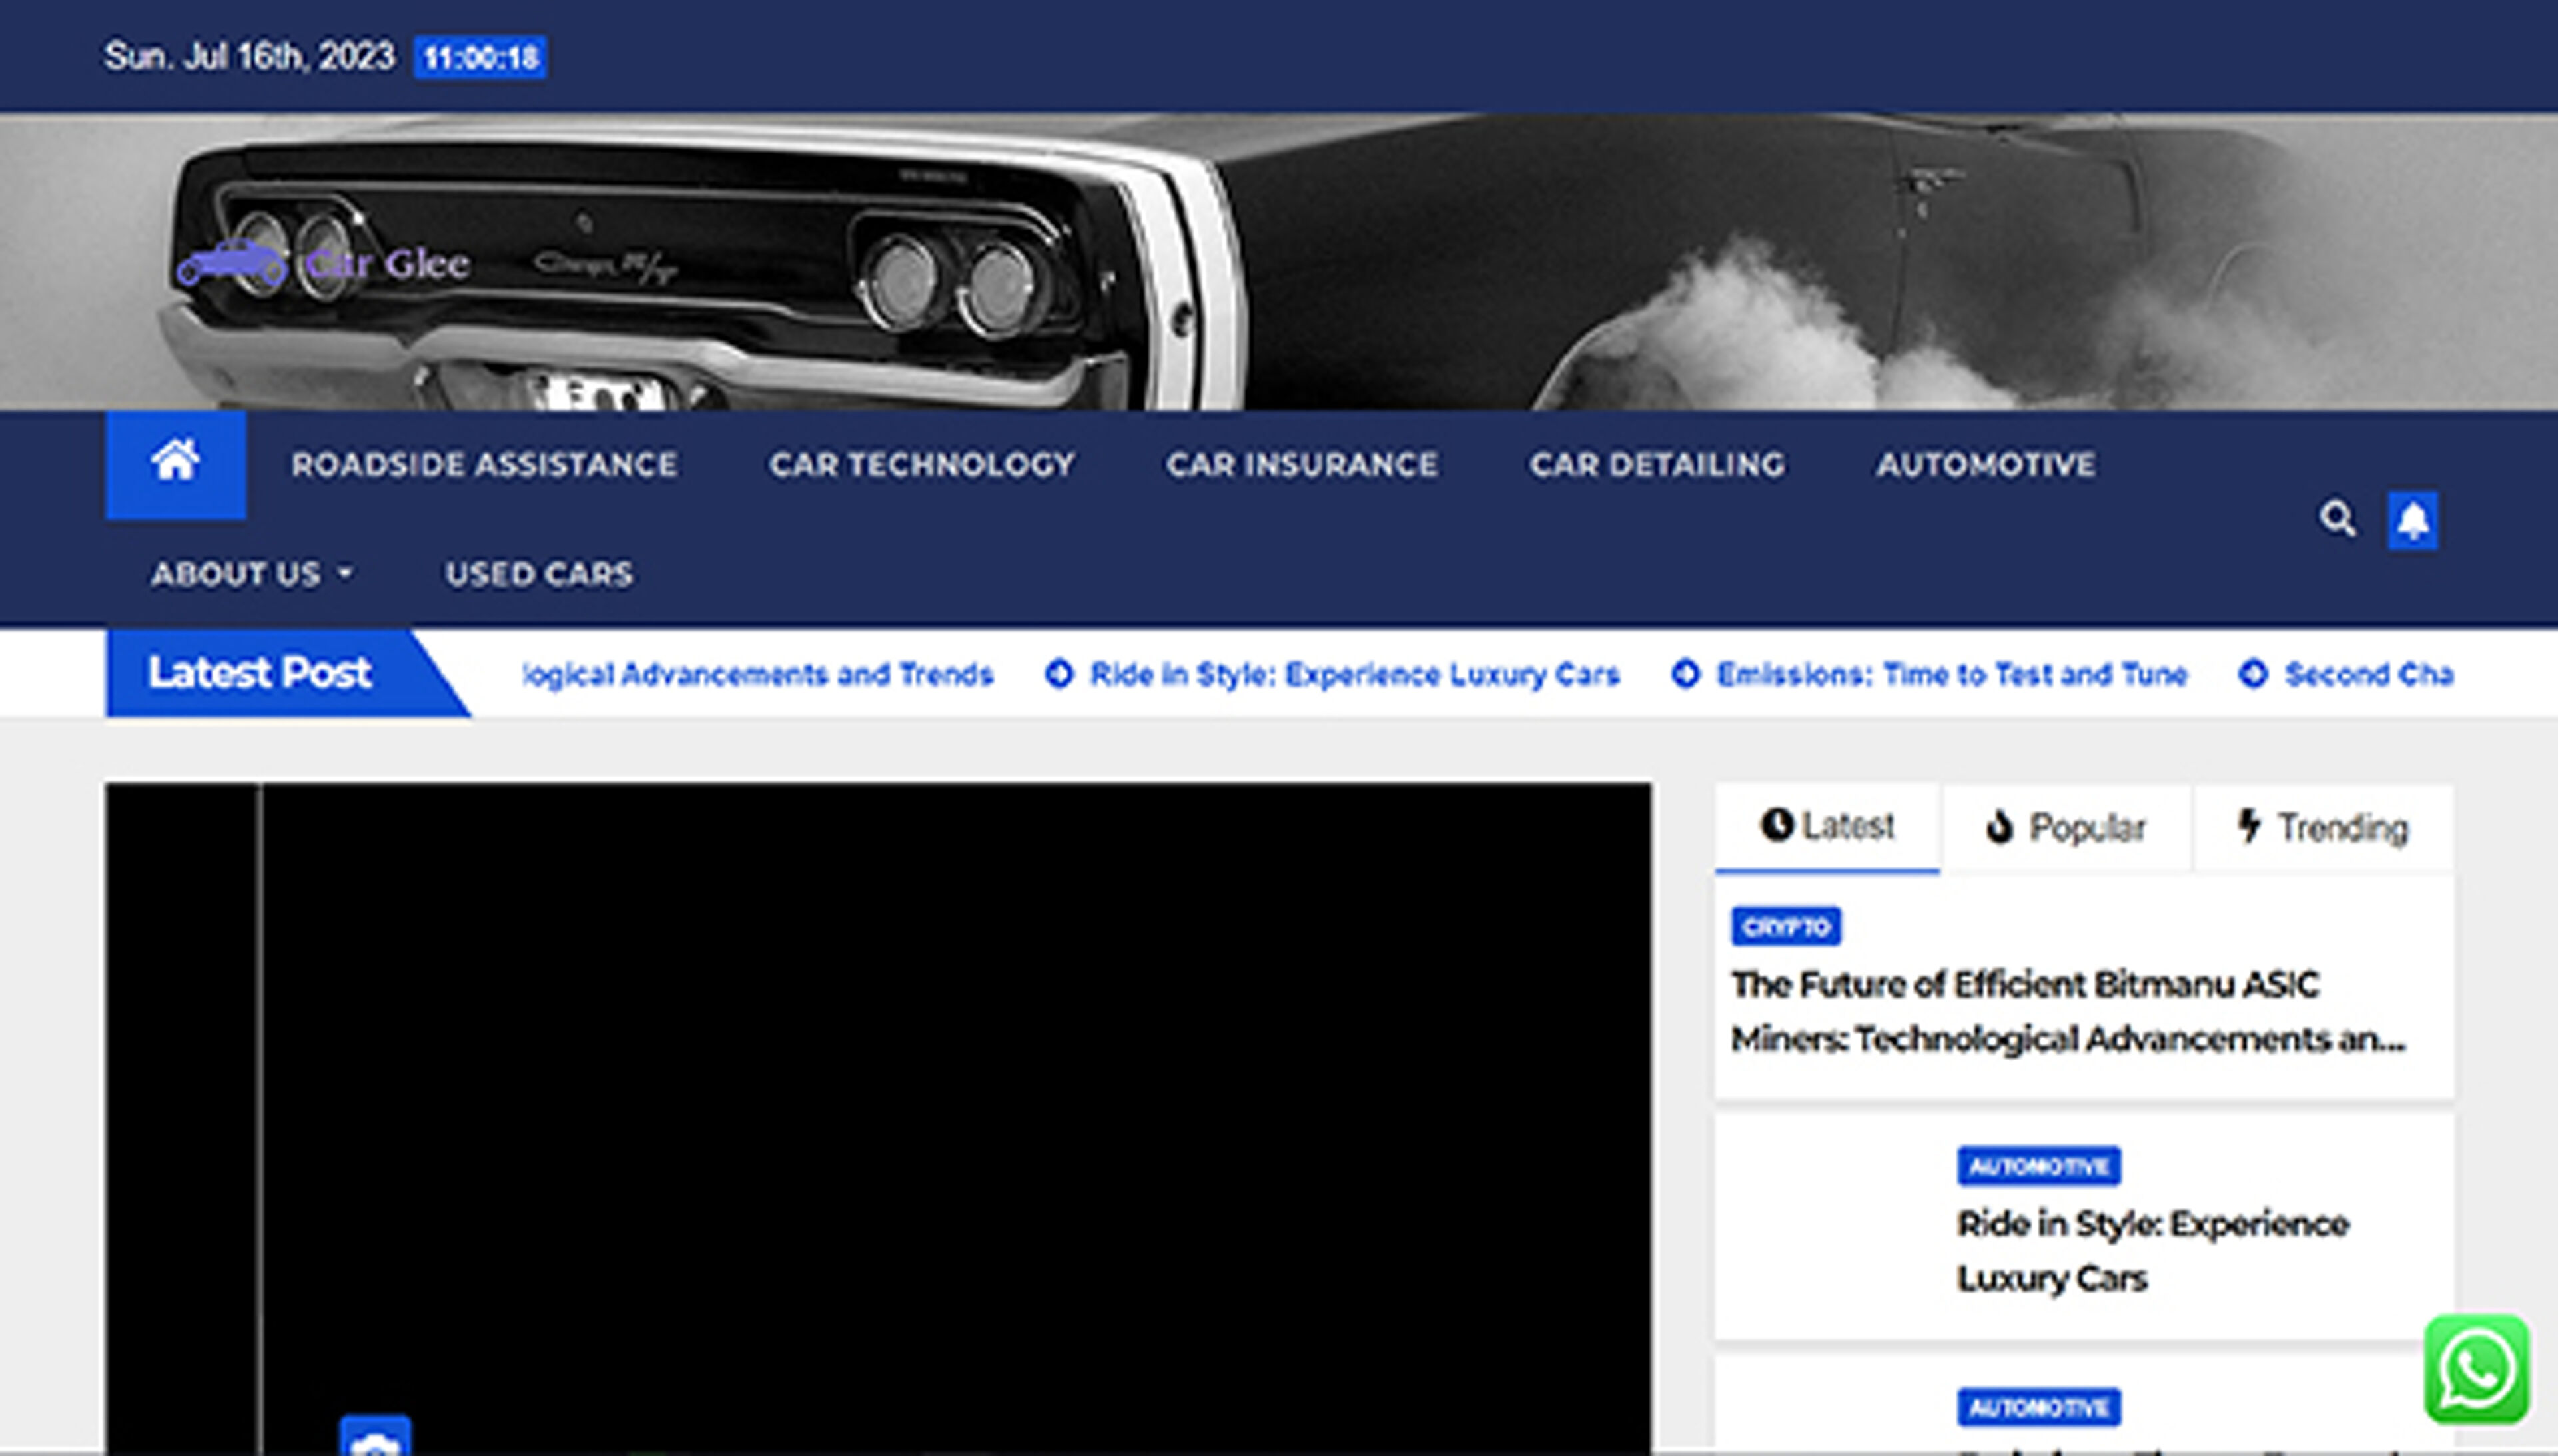This screenshot has width=2558, height=1456.
Task: Select the Latest tab
Action: [x=1827, y=827]
